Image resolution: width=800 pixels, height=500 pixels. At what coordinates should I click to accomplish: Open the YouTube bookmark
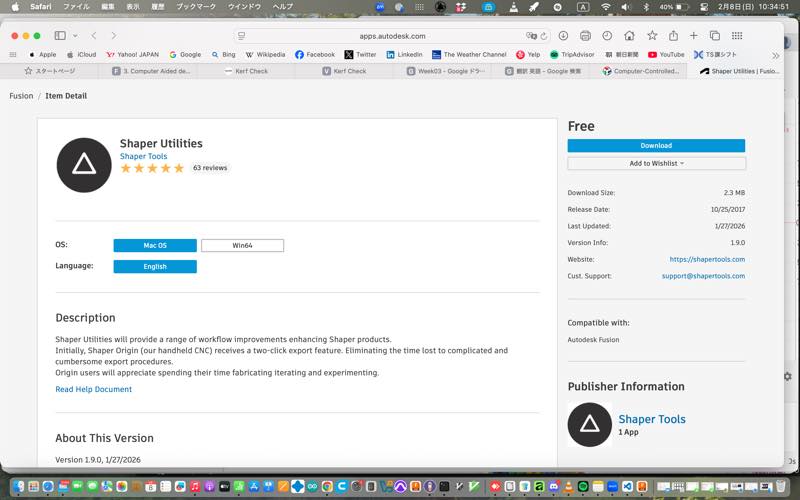point(666,55)
